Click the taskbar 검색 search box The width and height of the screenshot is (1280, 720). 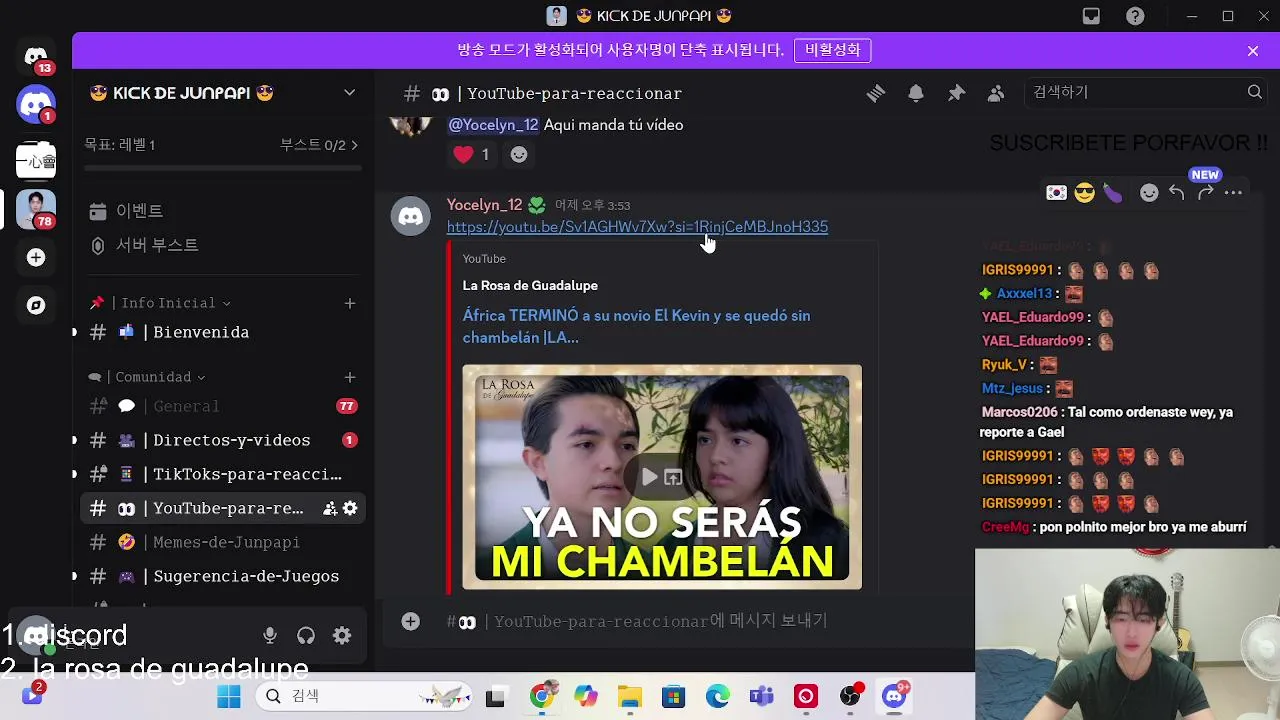click(x=363, y=696)
